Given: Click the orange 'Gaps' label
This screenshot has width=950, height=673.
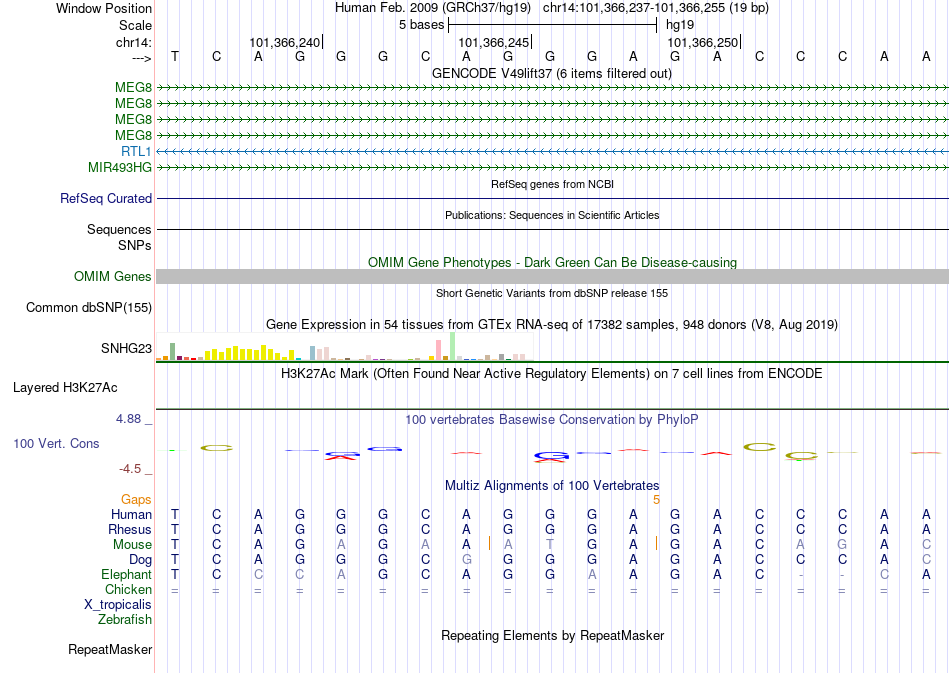Looking at the screenshot, I should pos(136,500).
